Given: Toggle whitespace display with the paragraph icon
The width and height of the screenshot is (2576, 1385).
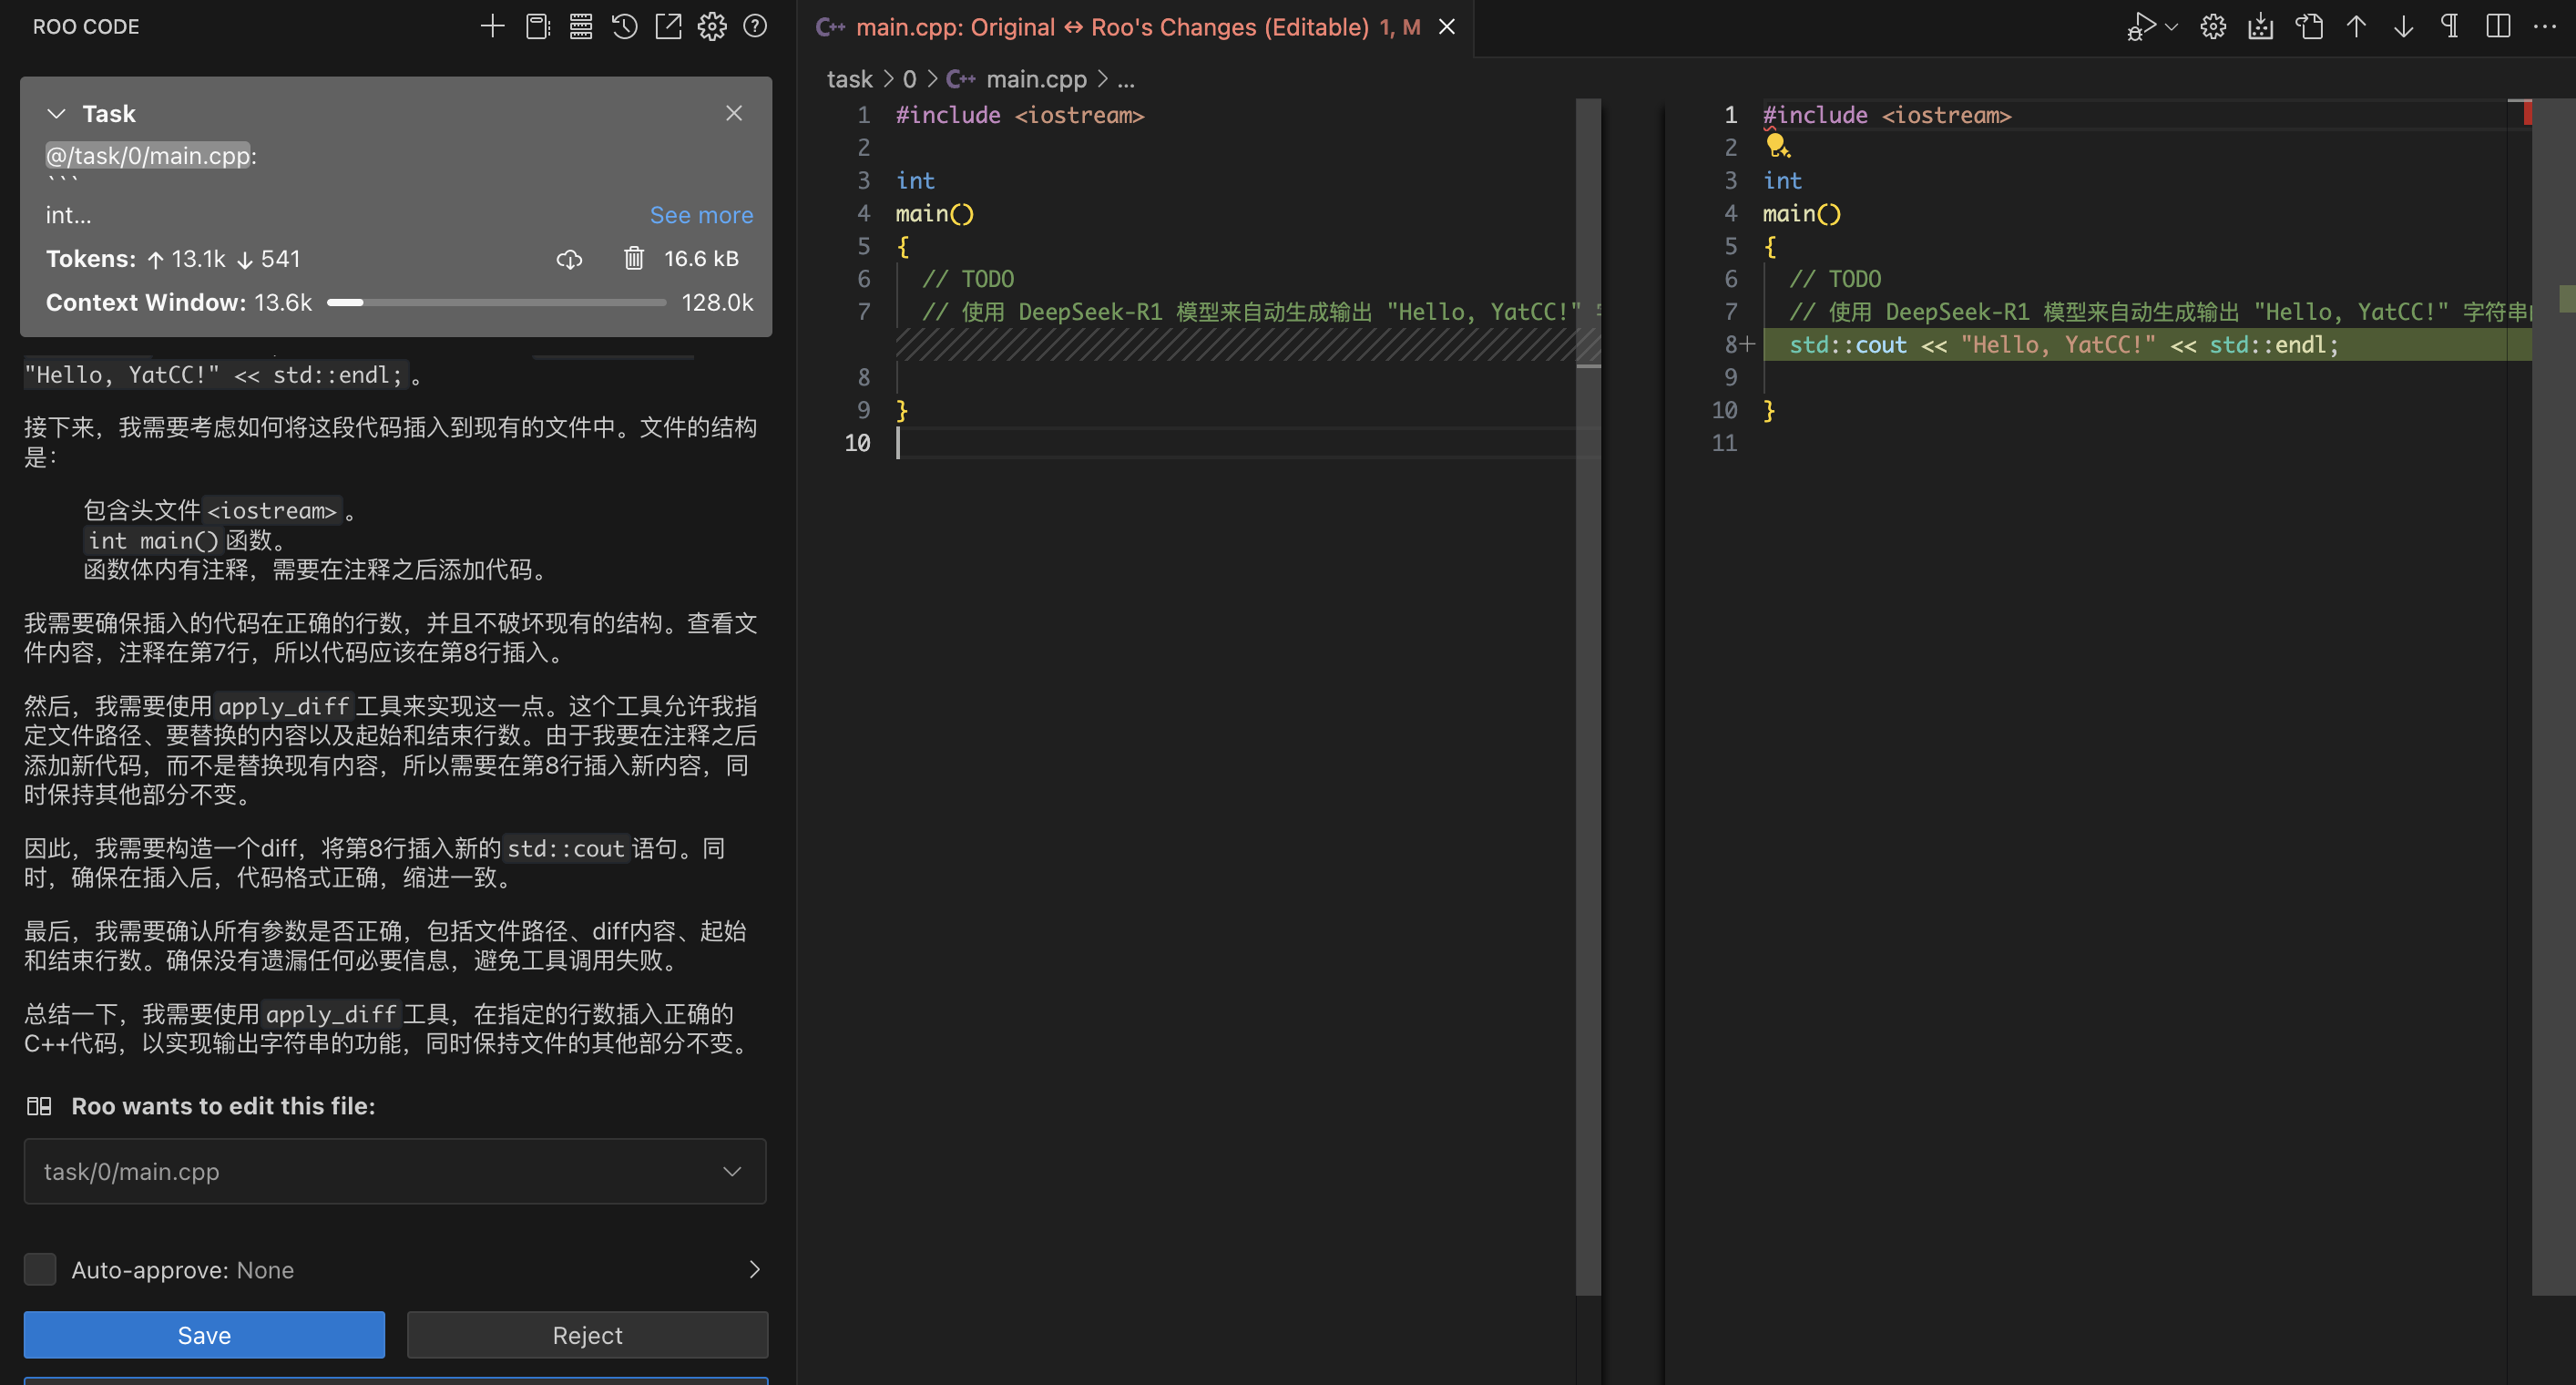Looking at the screenshot, I should click(x=2450, y=27).
